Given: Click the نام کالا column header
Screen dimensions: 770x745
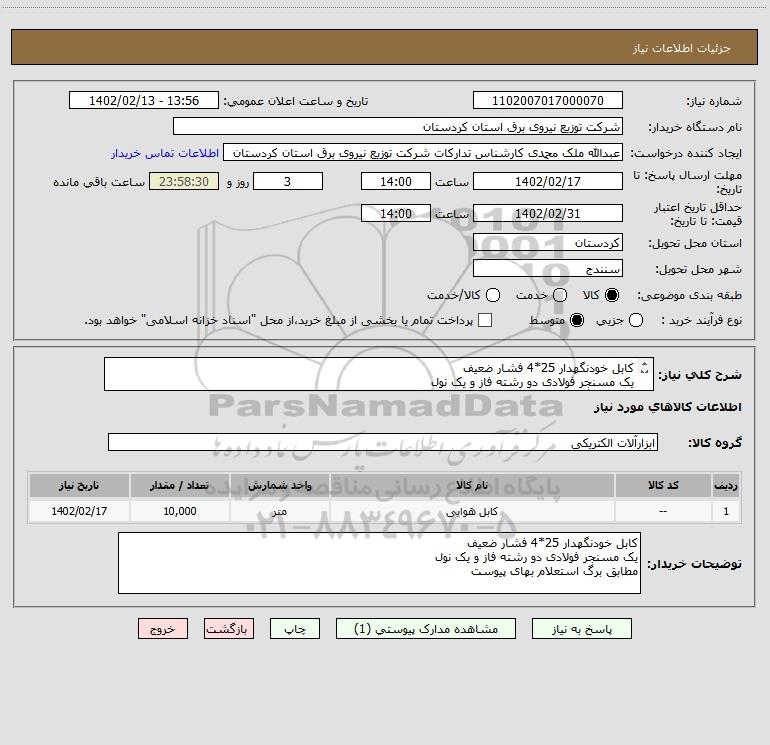Looking at the screenshot, I should click(472, 485).
